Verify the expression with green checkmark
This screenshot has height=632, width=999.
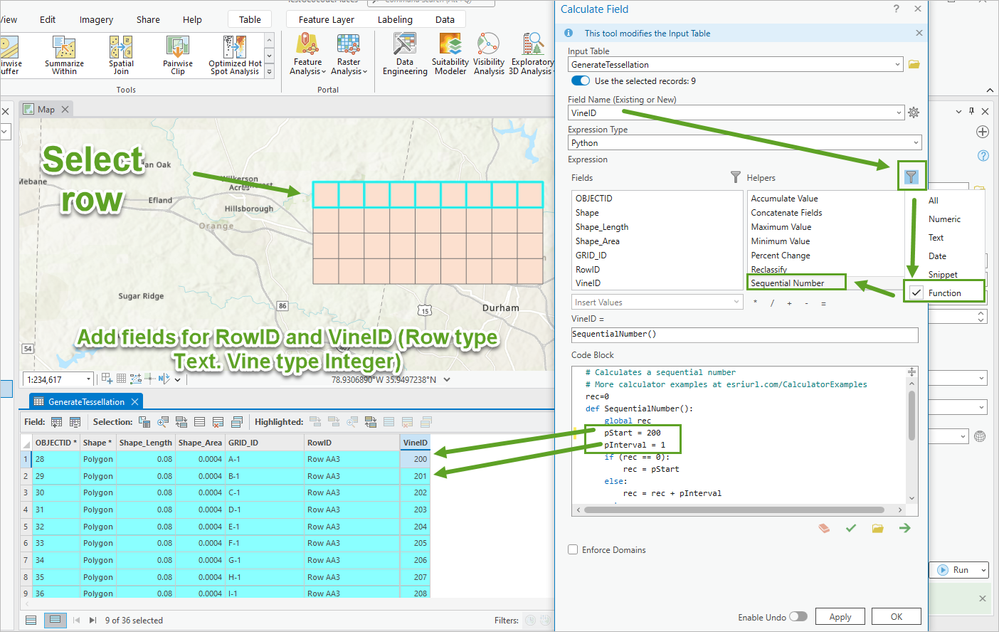pos(851,528)
